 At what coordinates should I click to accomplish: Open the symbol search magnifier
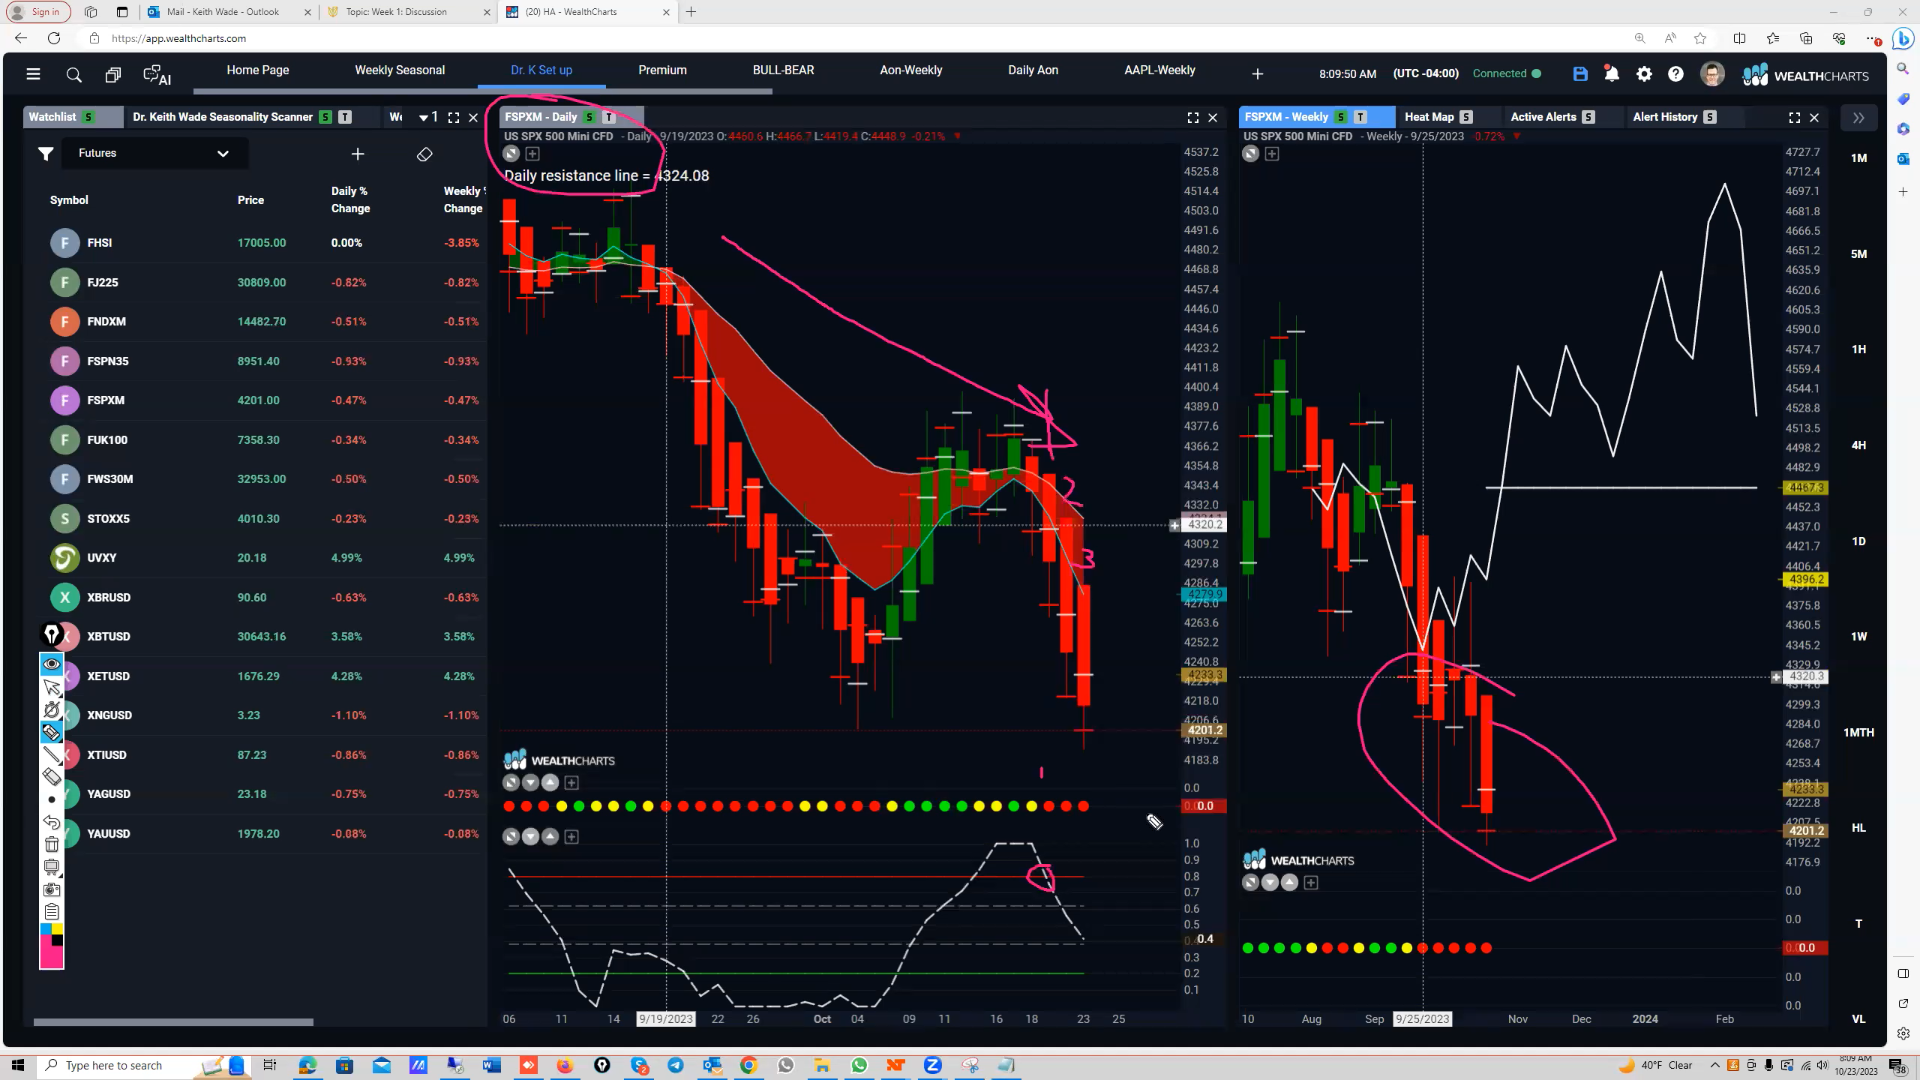coord(74,75)
